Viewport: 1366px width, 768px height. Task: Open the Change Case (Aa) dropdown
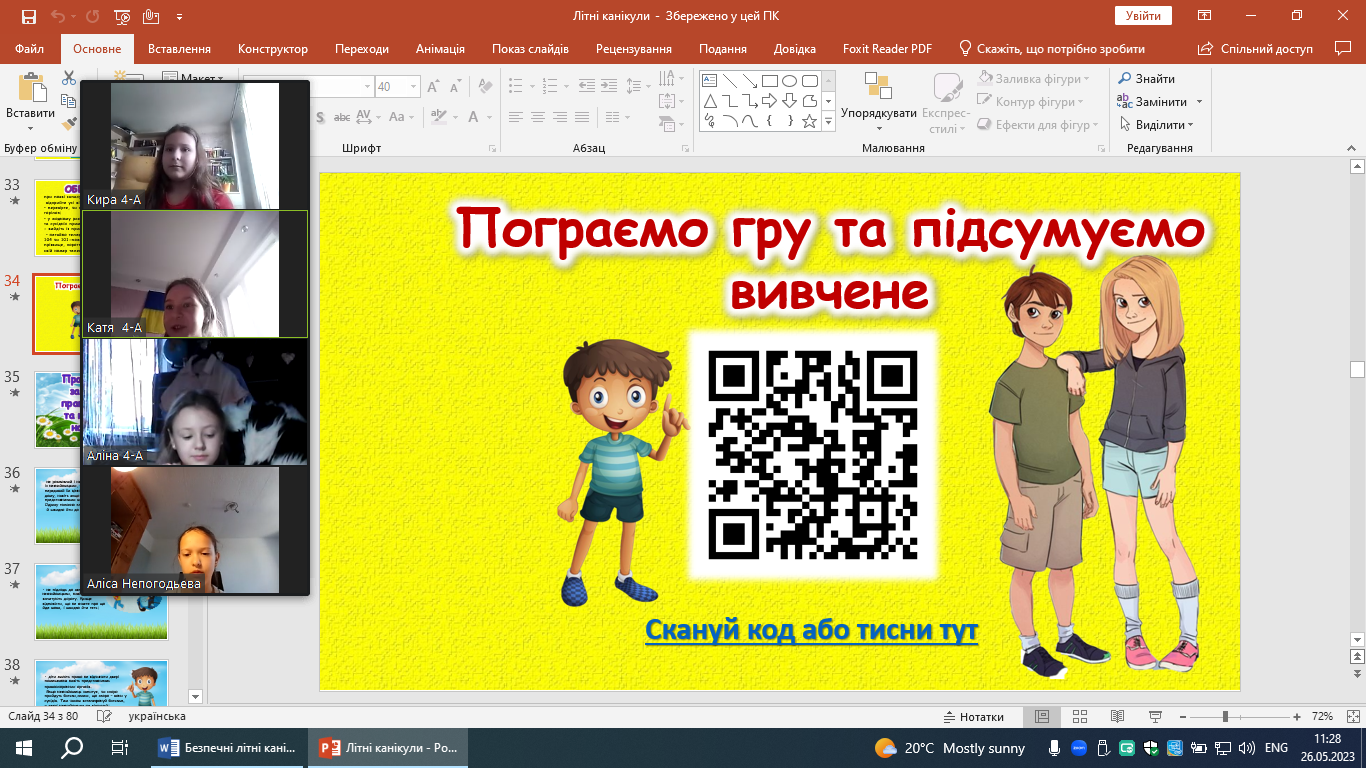[402, 117]
